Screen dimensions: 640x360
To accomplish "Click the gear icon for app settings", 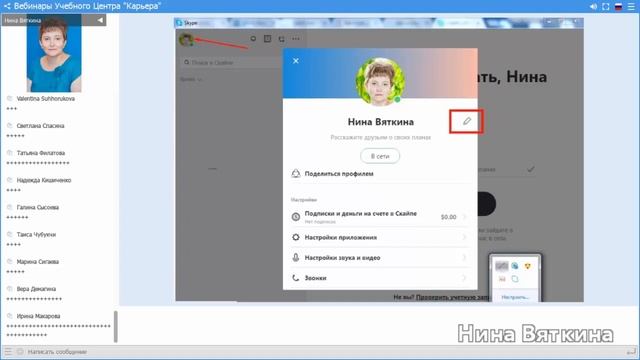I will pos(296,237).
